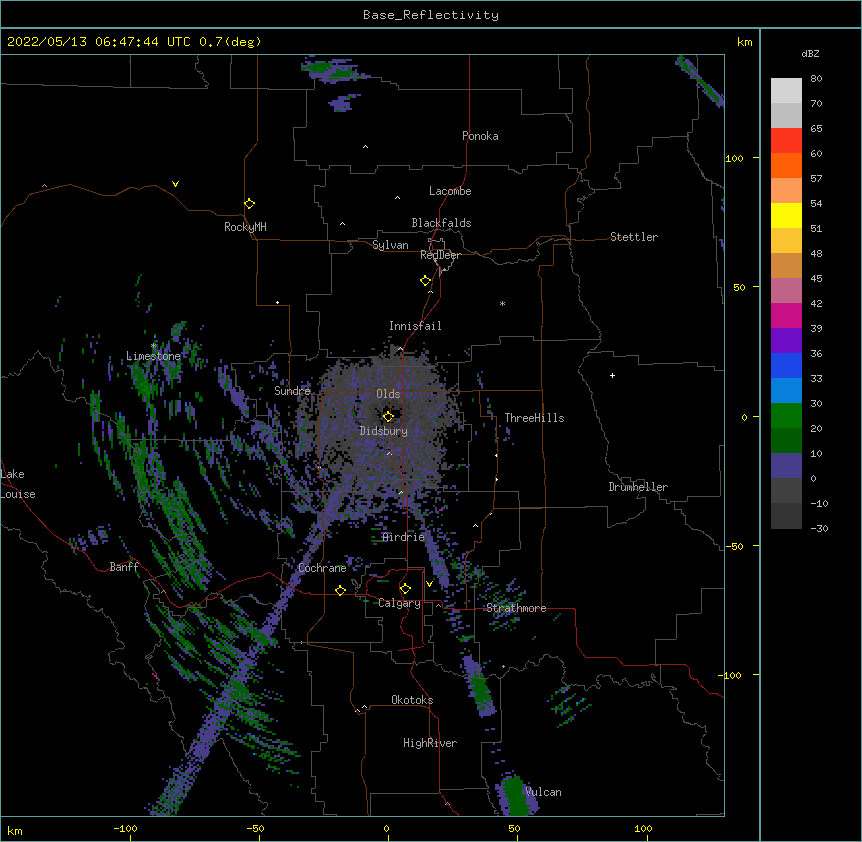The width and height of the screenshot is (862, 842).
Task: Click the km unit label at top right
Action: tap(745, 42)
